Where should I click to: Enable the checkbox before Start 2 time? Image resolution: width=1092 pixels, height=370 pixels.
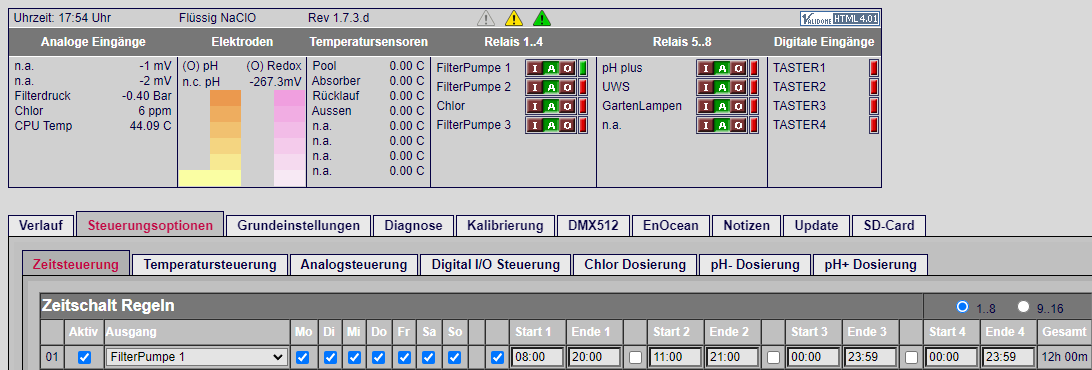tap(635, 357)
